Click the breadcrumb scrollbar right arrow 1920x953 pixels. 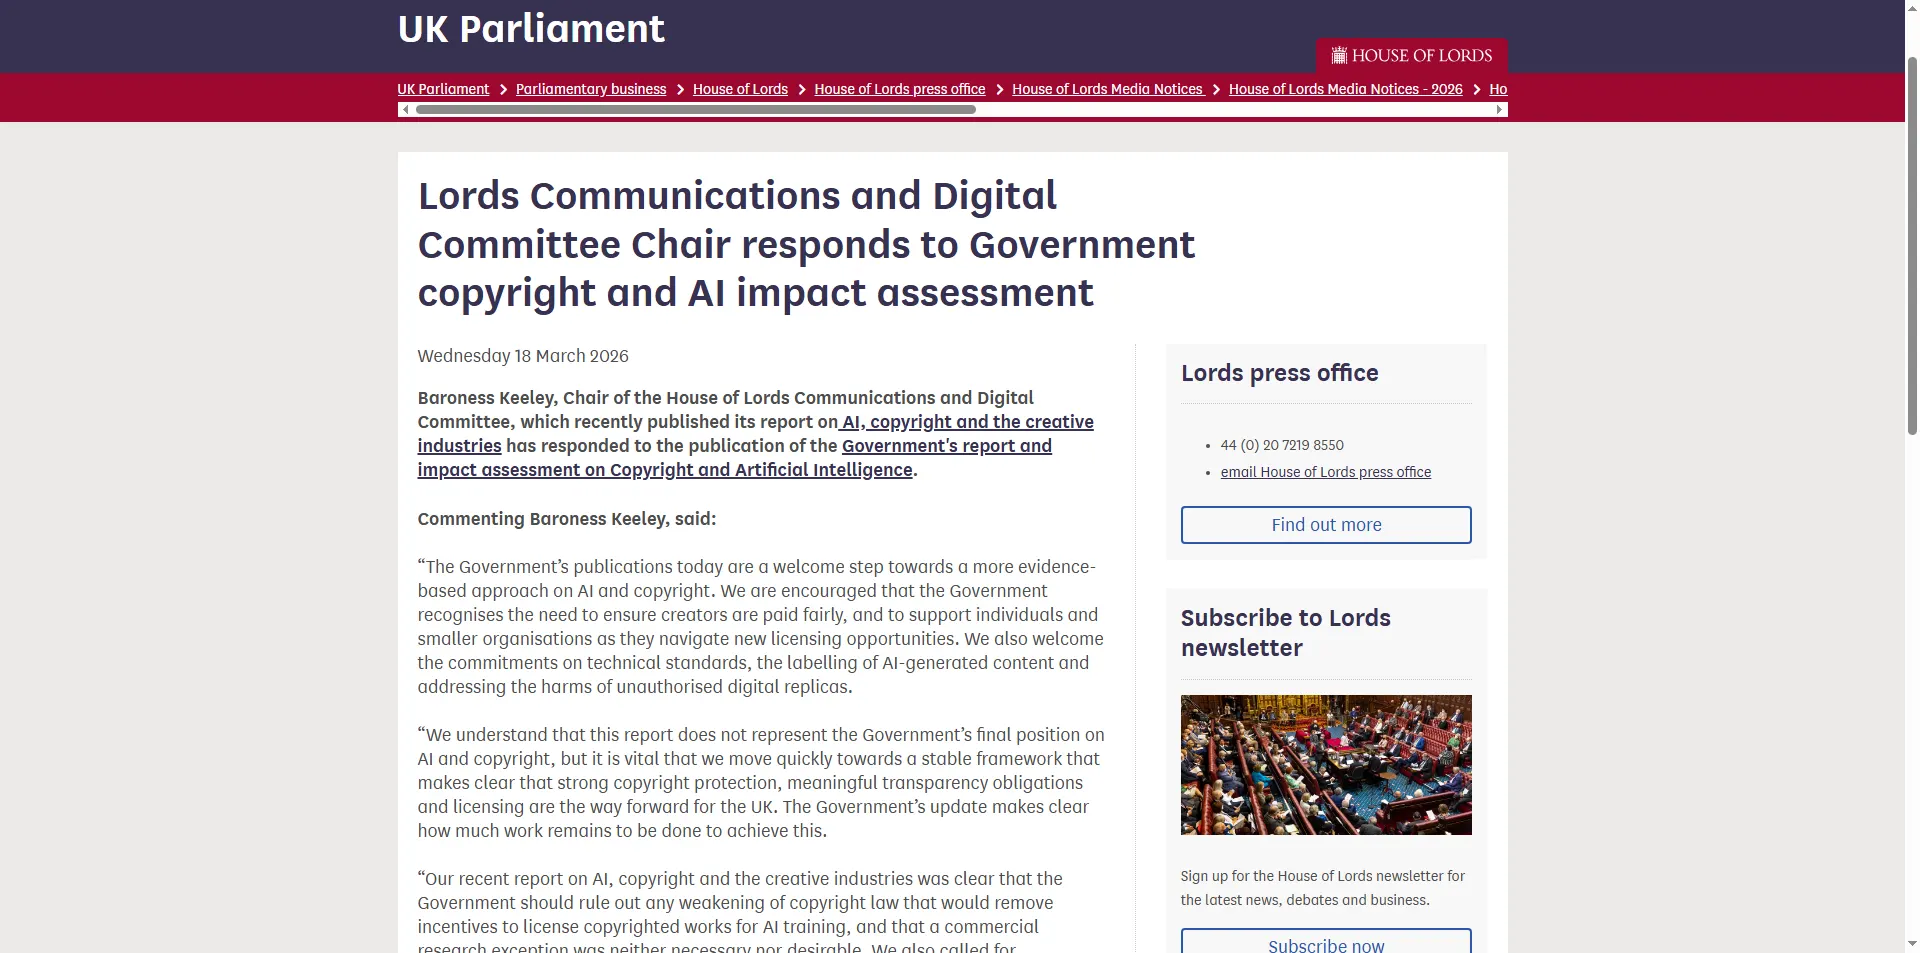pyautogui.click(x=1500, y=110)
